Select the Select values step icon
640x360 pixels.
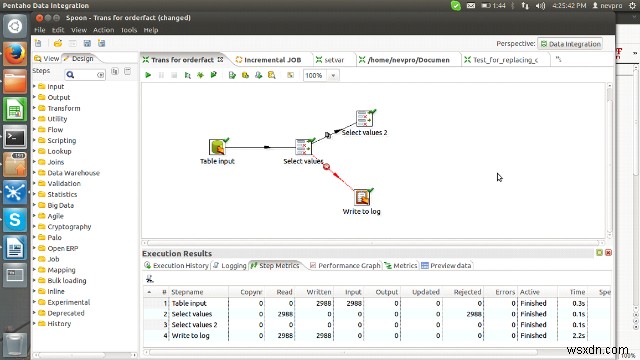(x=303, y=147)
